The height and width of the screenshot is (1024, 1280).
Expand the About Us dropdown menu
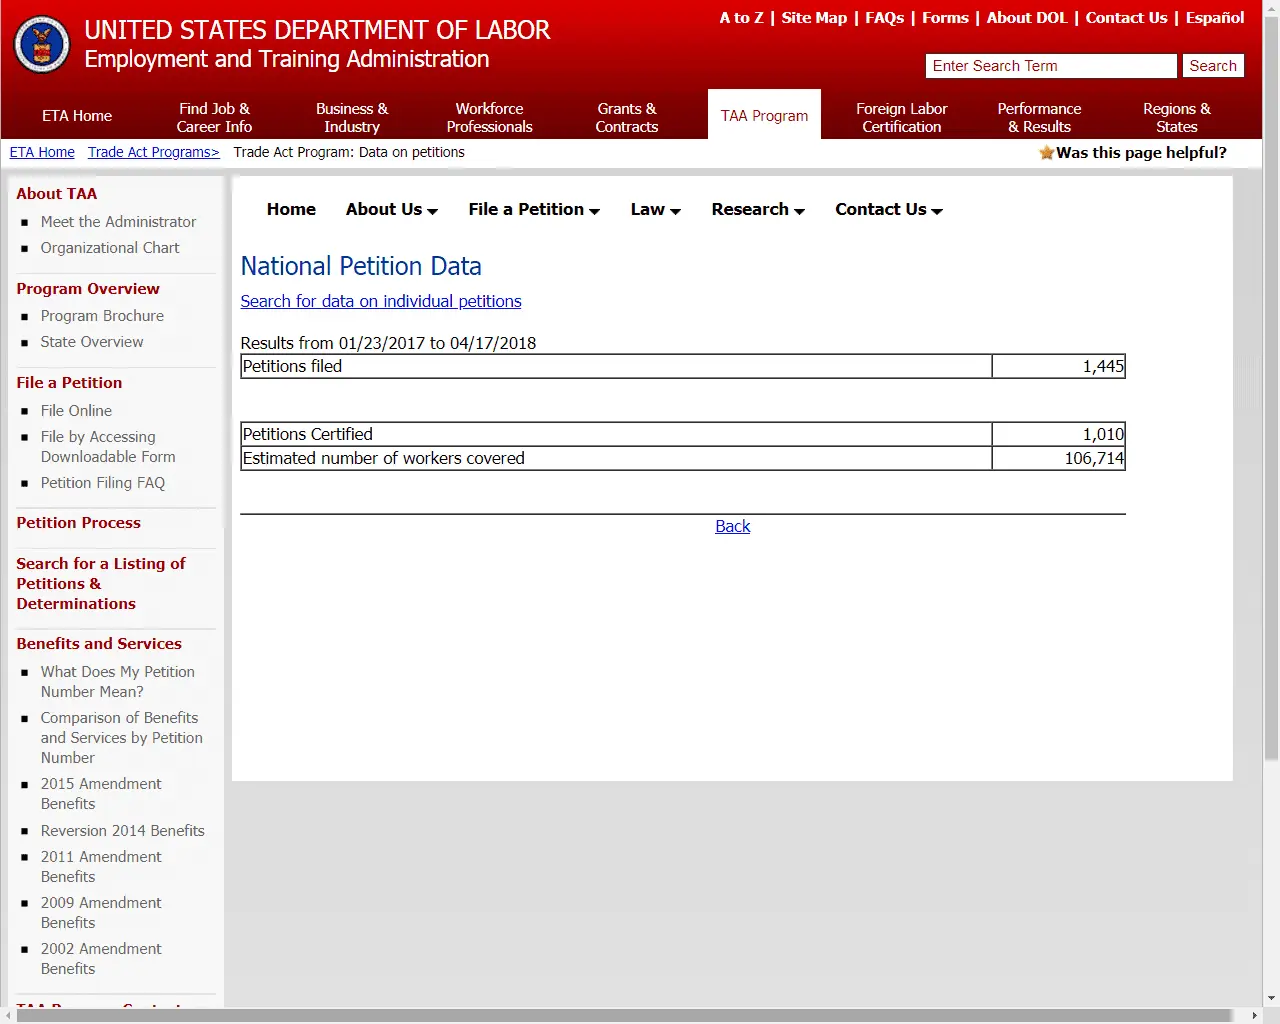tap(391, 210)
